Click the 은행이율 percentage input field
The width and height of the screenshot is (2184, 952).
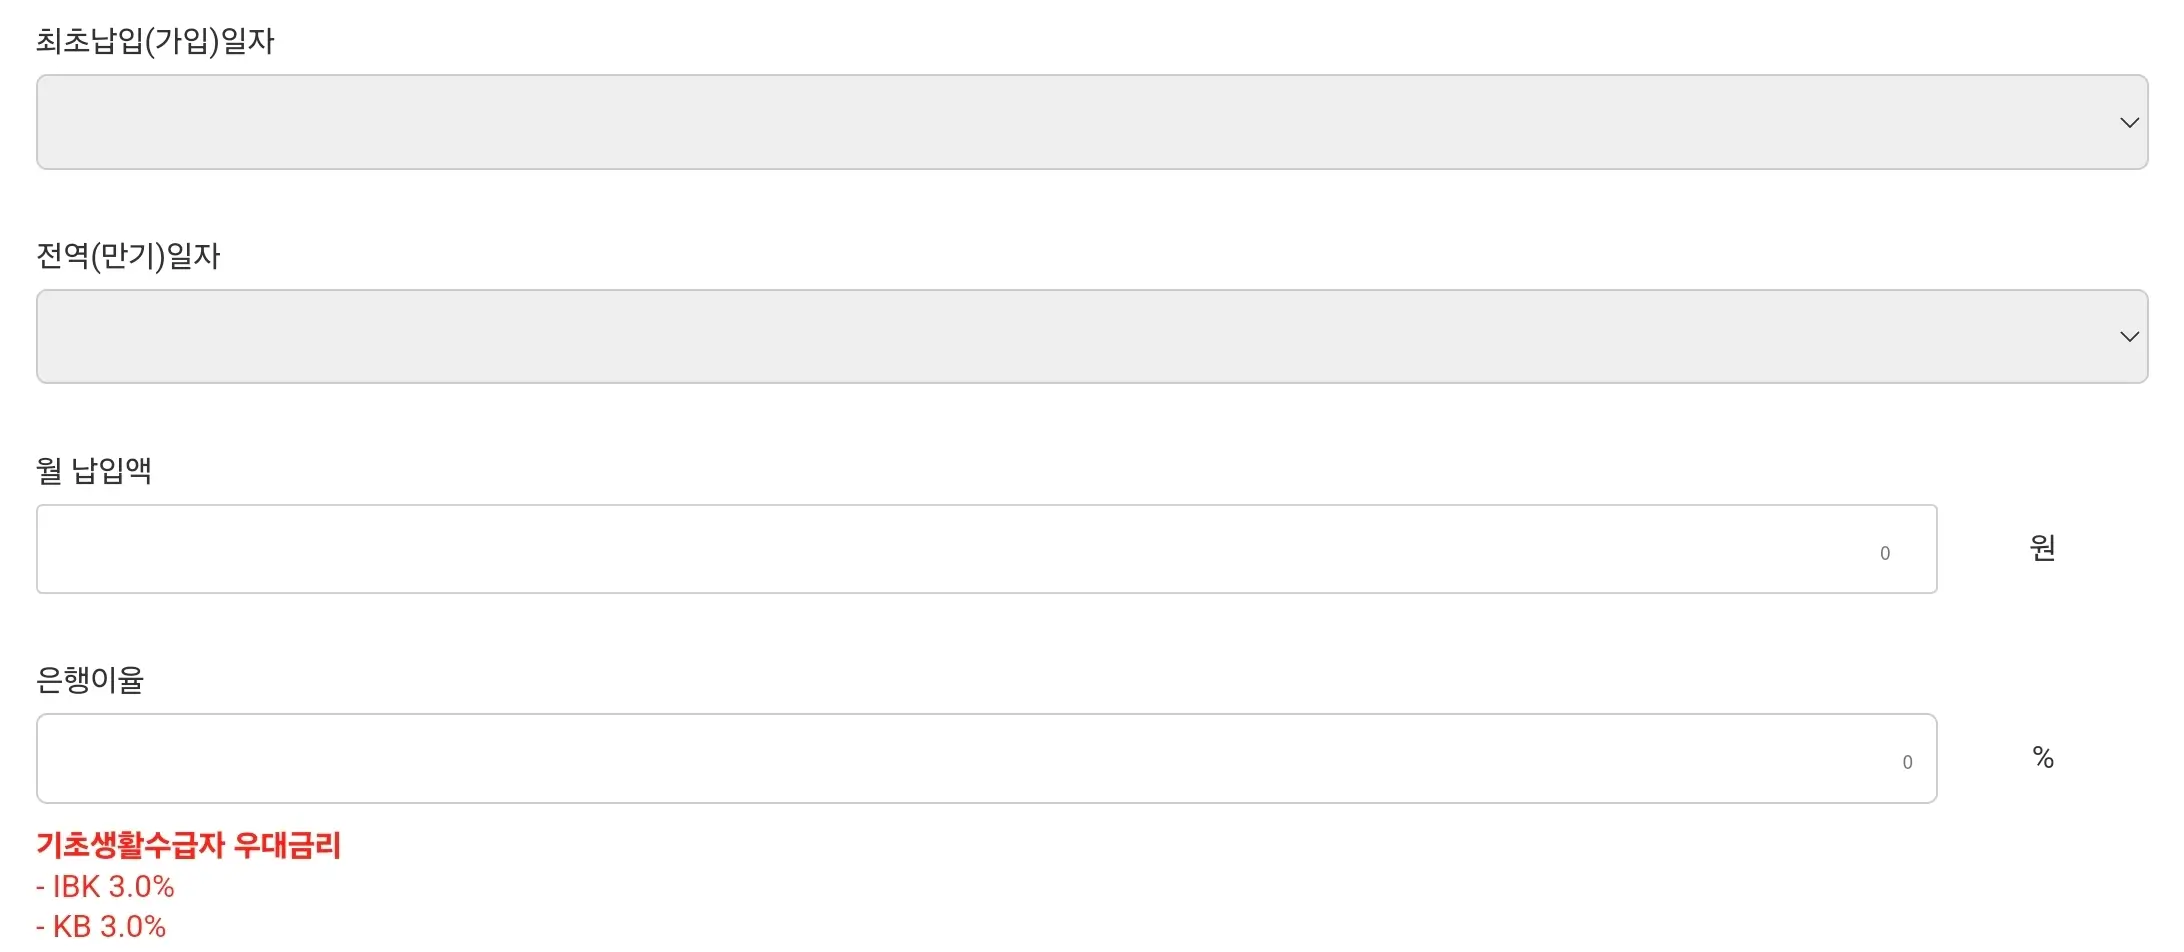click(985, 758)
